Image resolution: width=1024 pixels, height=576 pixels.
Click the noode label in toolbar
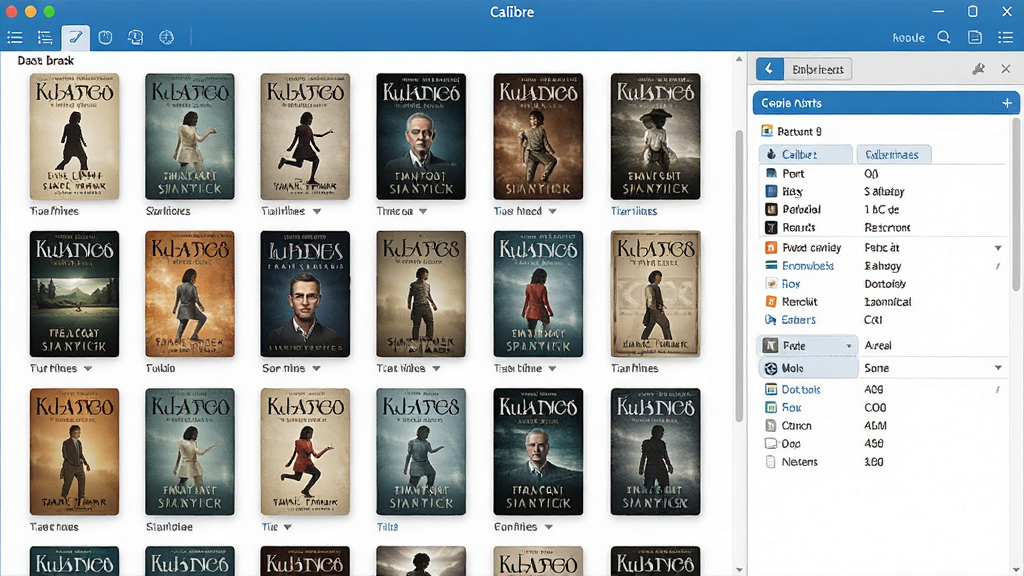[x=908, y=38]
